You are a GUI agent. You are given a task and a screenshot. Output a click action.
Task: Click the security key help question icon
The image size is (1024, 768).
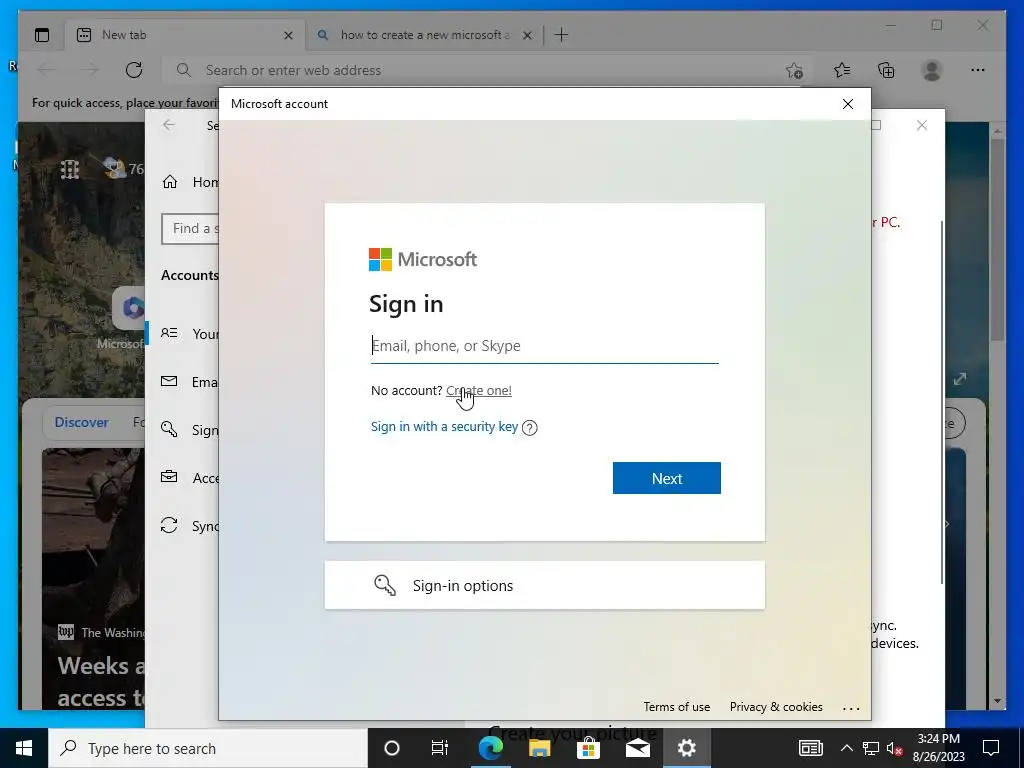point(530,428)
